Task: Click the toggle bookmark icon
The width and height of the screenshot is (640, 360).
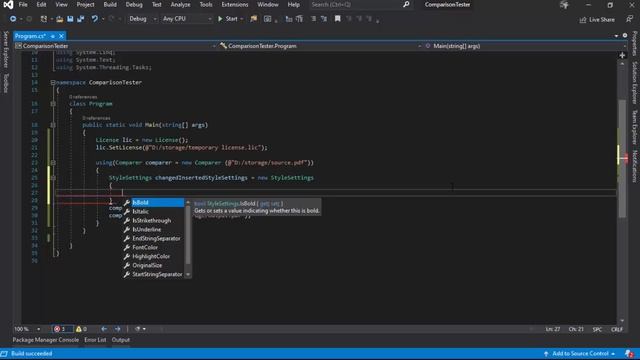Action: coord(338,19)
